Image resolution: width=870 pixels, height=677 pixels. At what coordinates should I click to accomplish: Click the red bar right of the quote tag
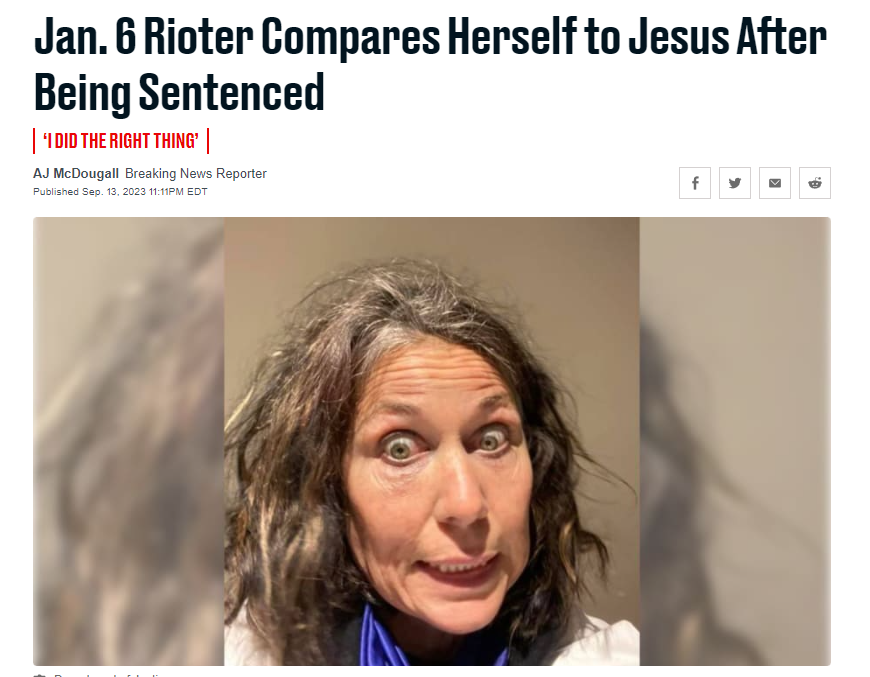pyautogui.click(x=208, y=141)
